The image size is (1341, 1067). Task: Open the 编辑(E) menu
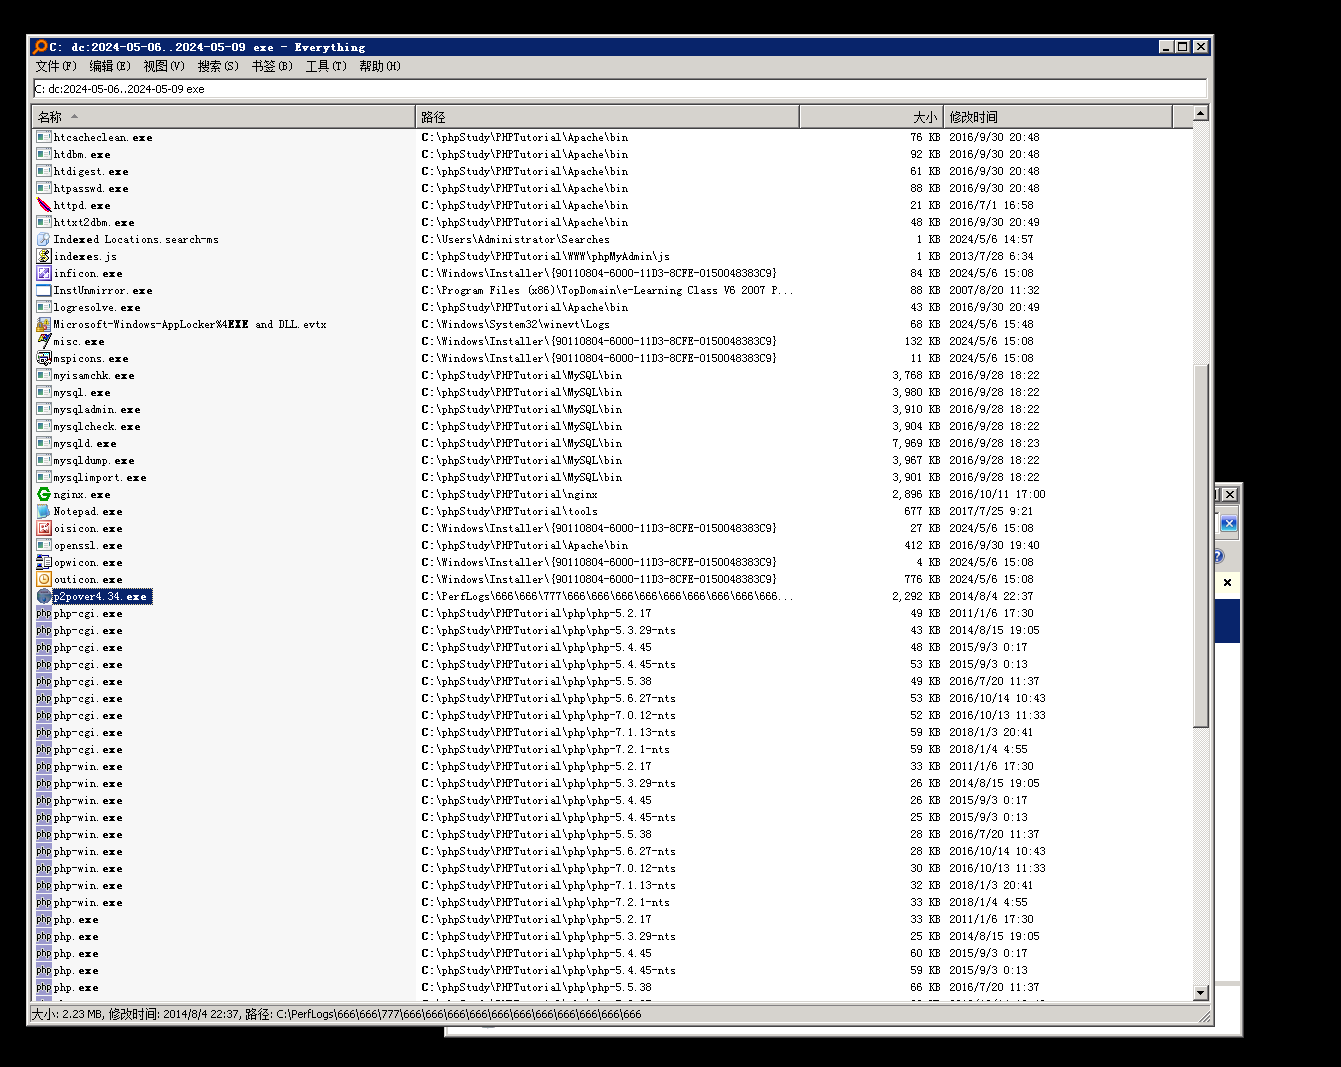(110, 66)
